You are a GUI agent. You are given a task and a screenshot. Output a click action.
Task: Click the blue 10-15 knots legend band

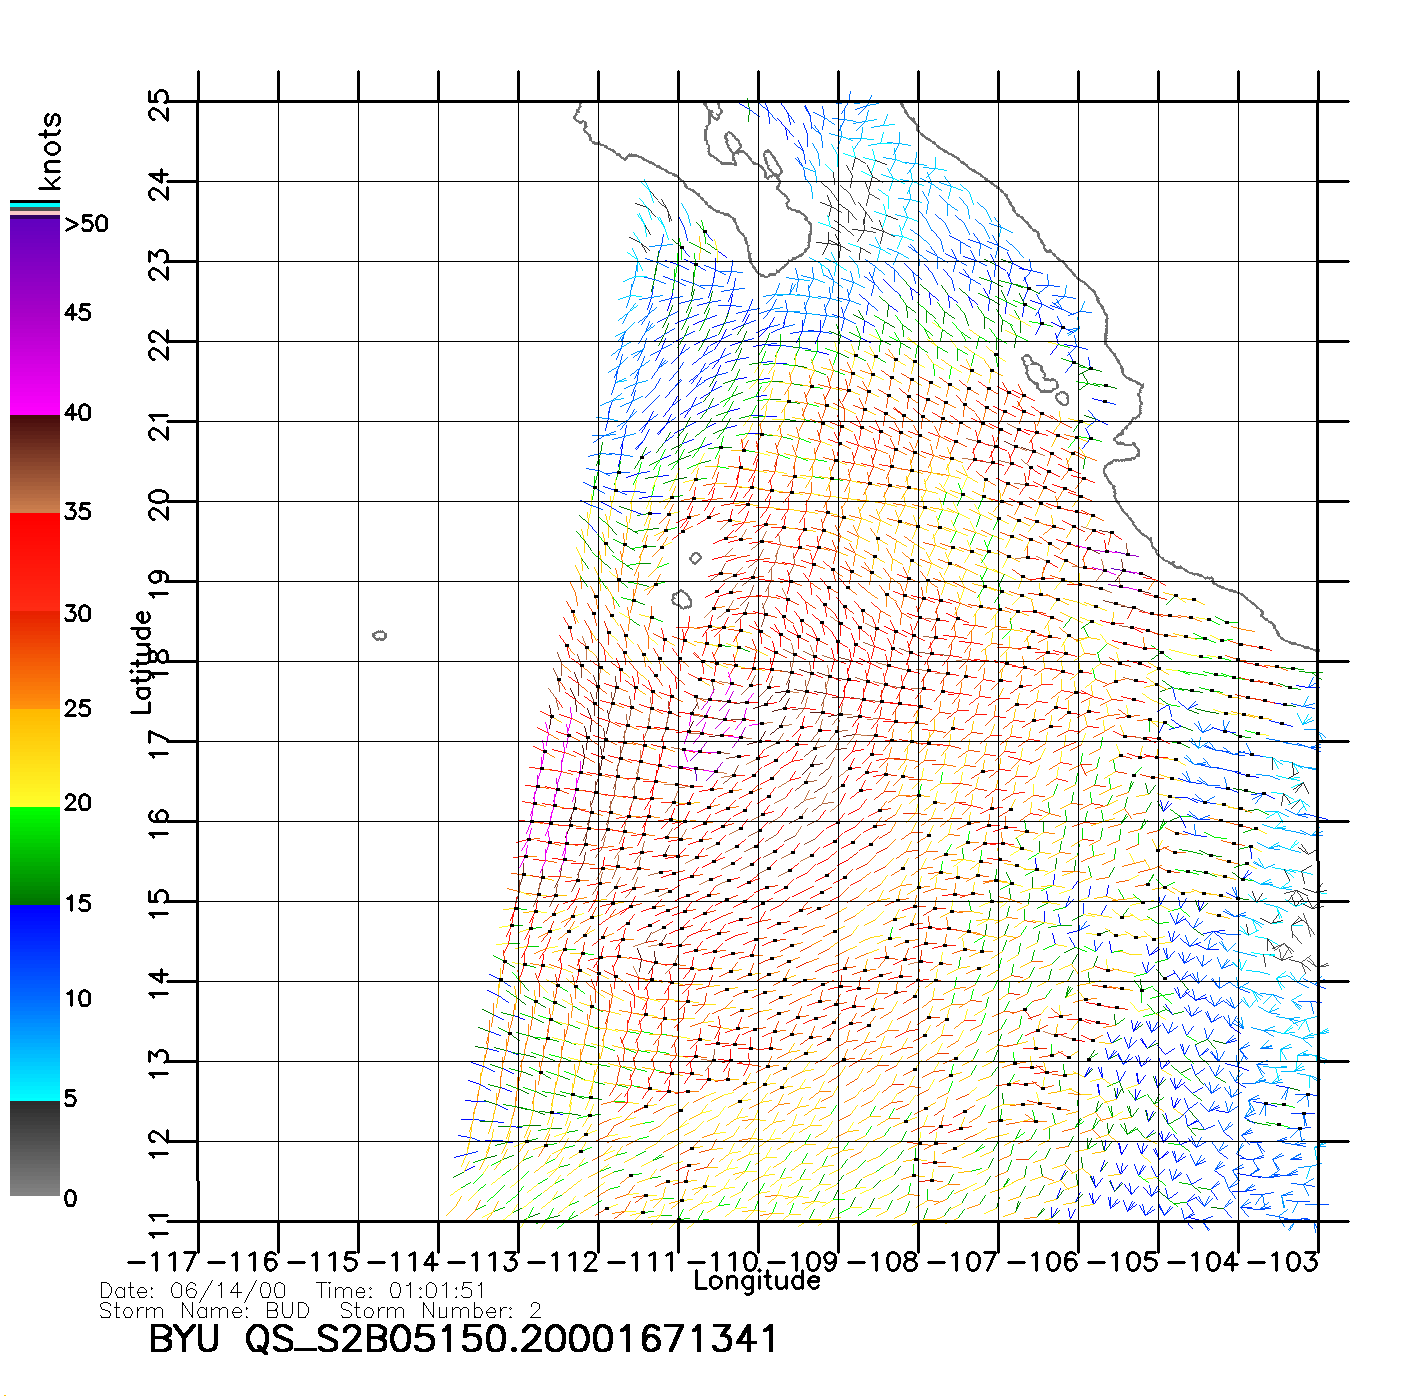34,952
